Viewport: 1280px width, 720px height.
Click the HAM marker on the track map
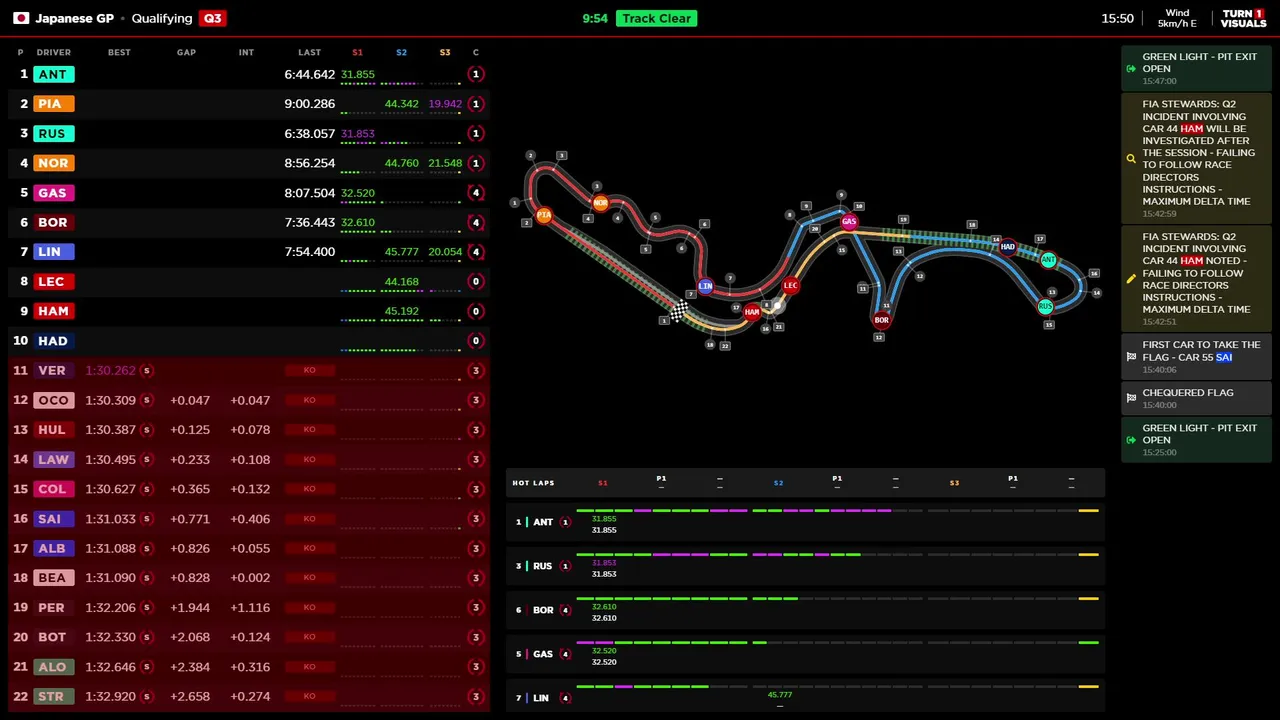click(752, 312)
